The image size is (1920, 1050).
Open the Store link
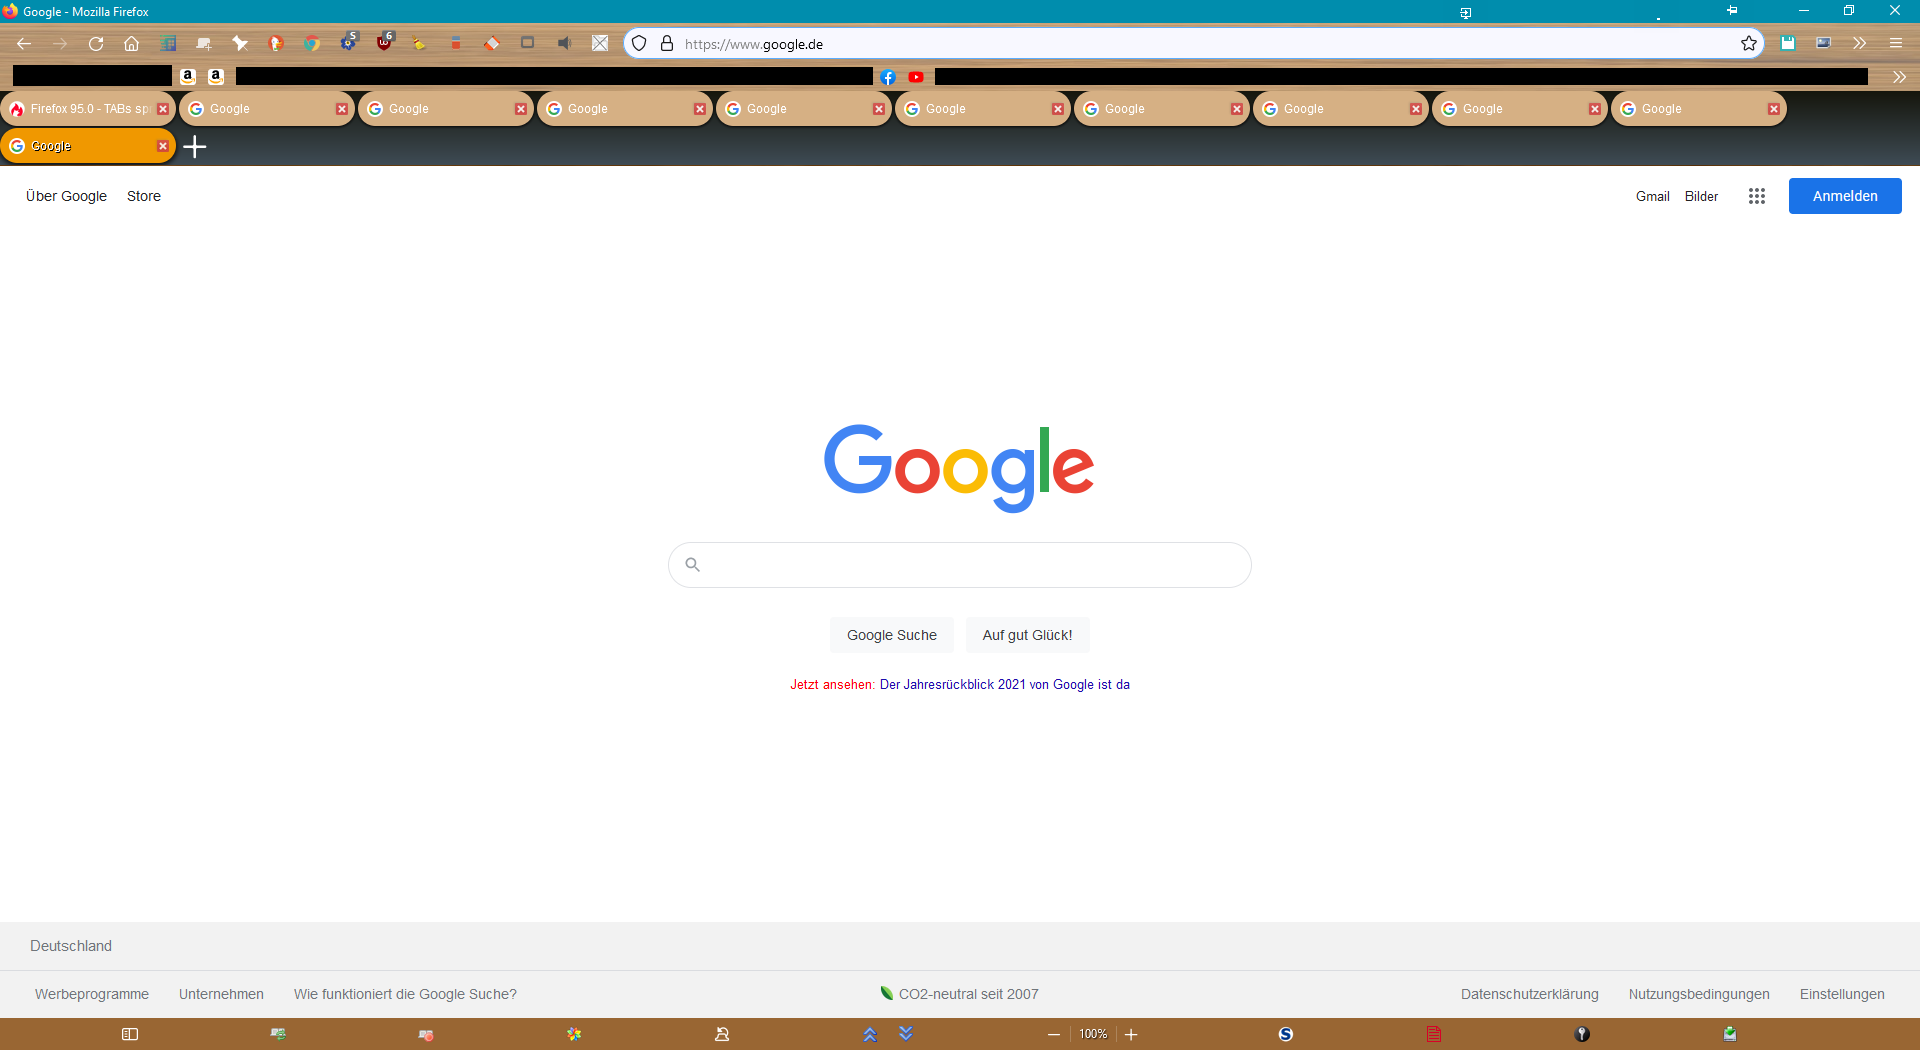[x=144, y=196]
